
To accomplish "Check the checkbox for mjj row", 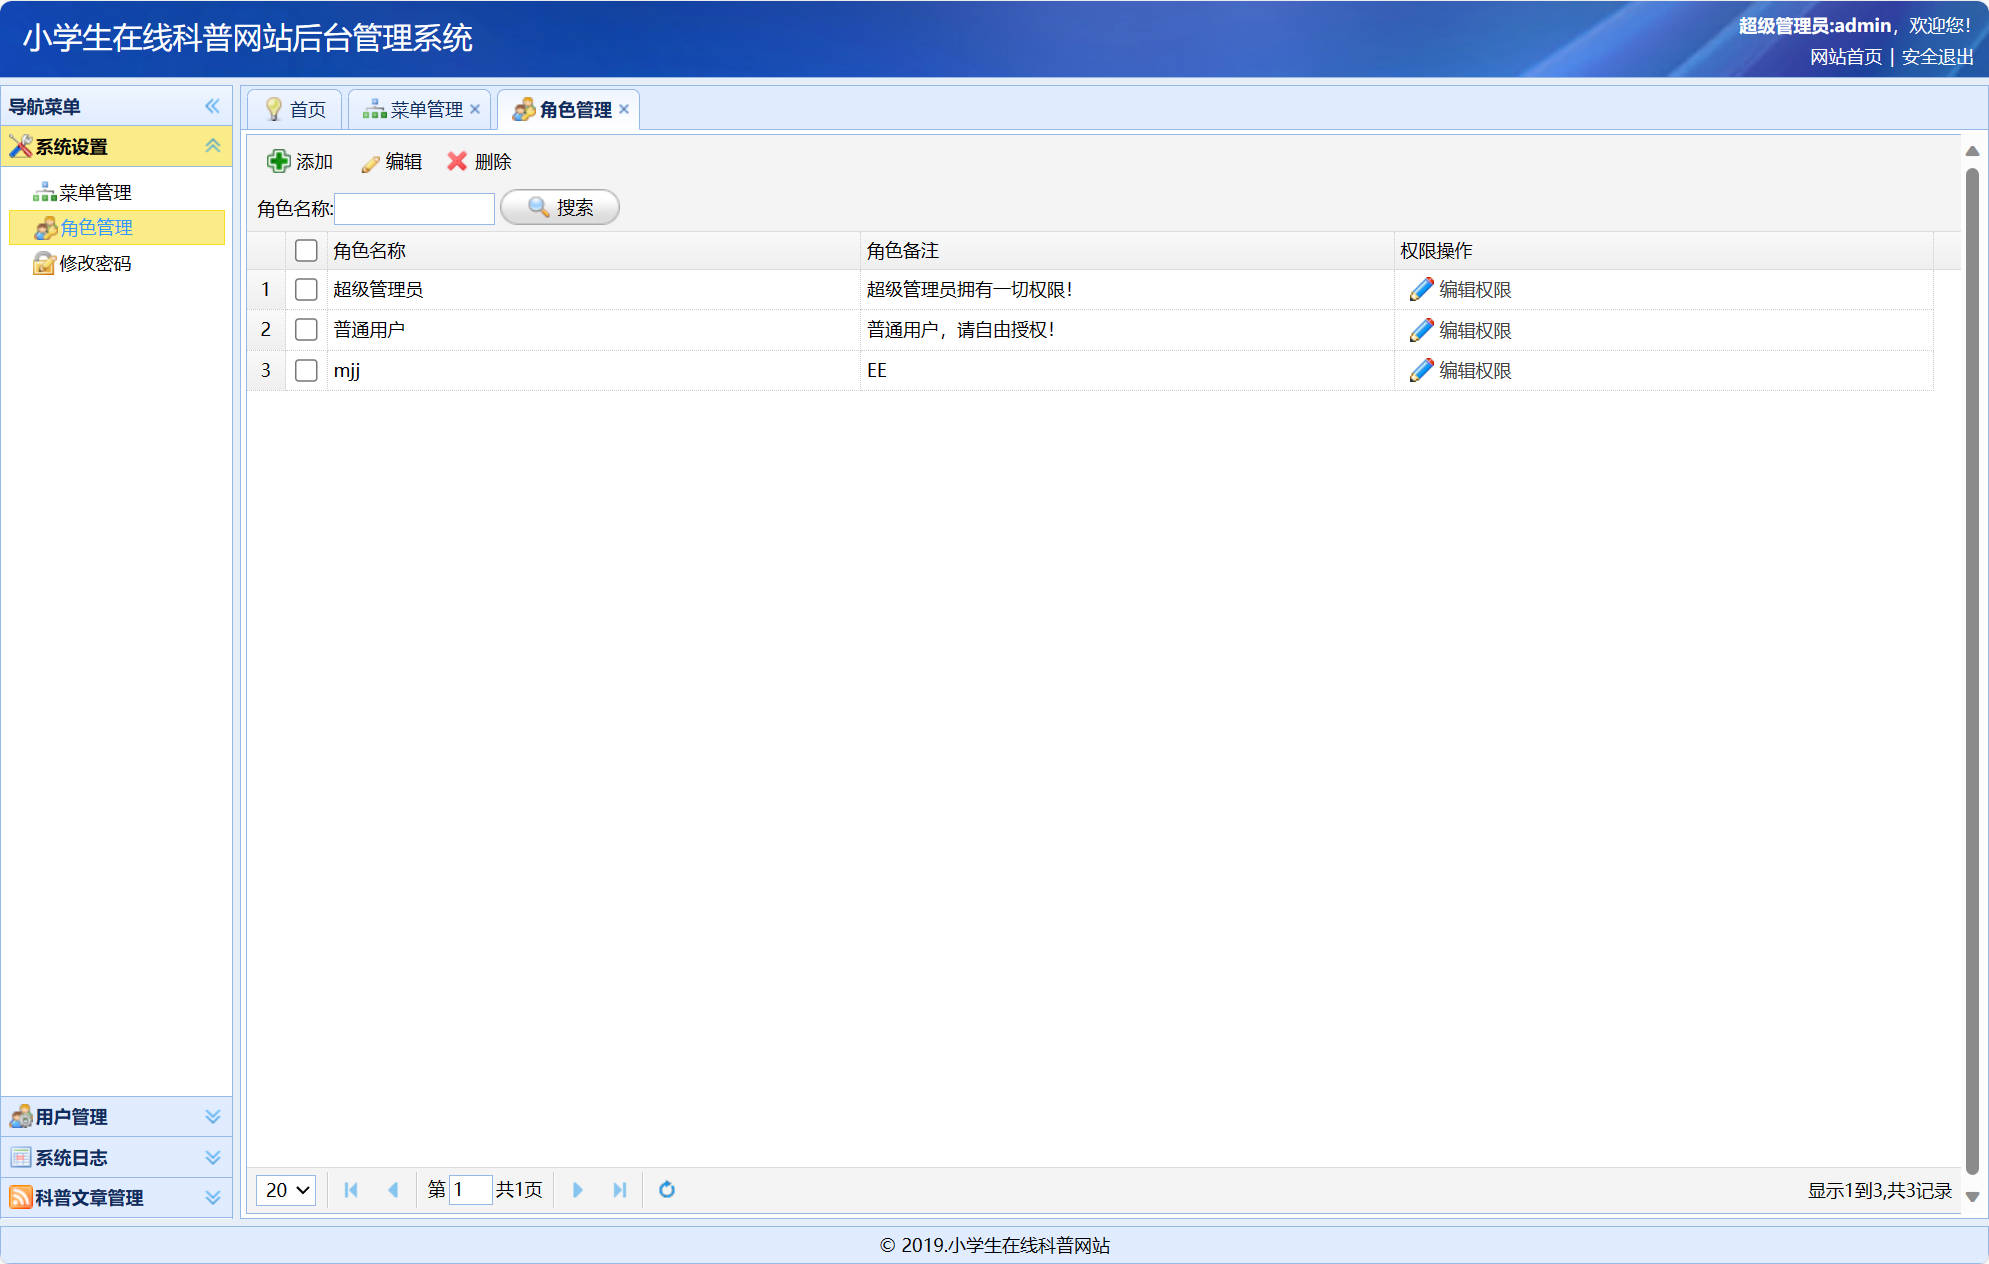I will (x=306, y=370).
